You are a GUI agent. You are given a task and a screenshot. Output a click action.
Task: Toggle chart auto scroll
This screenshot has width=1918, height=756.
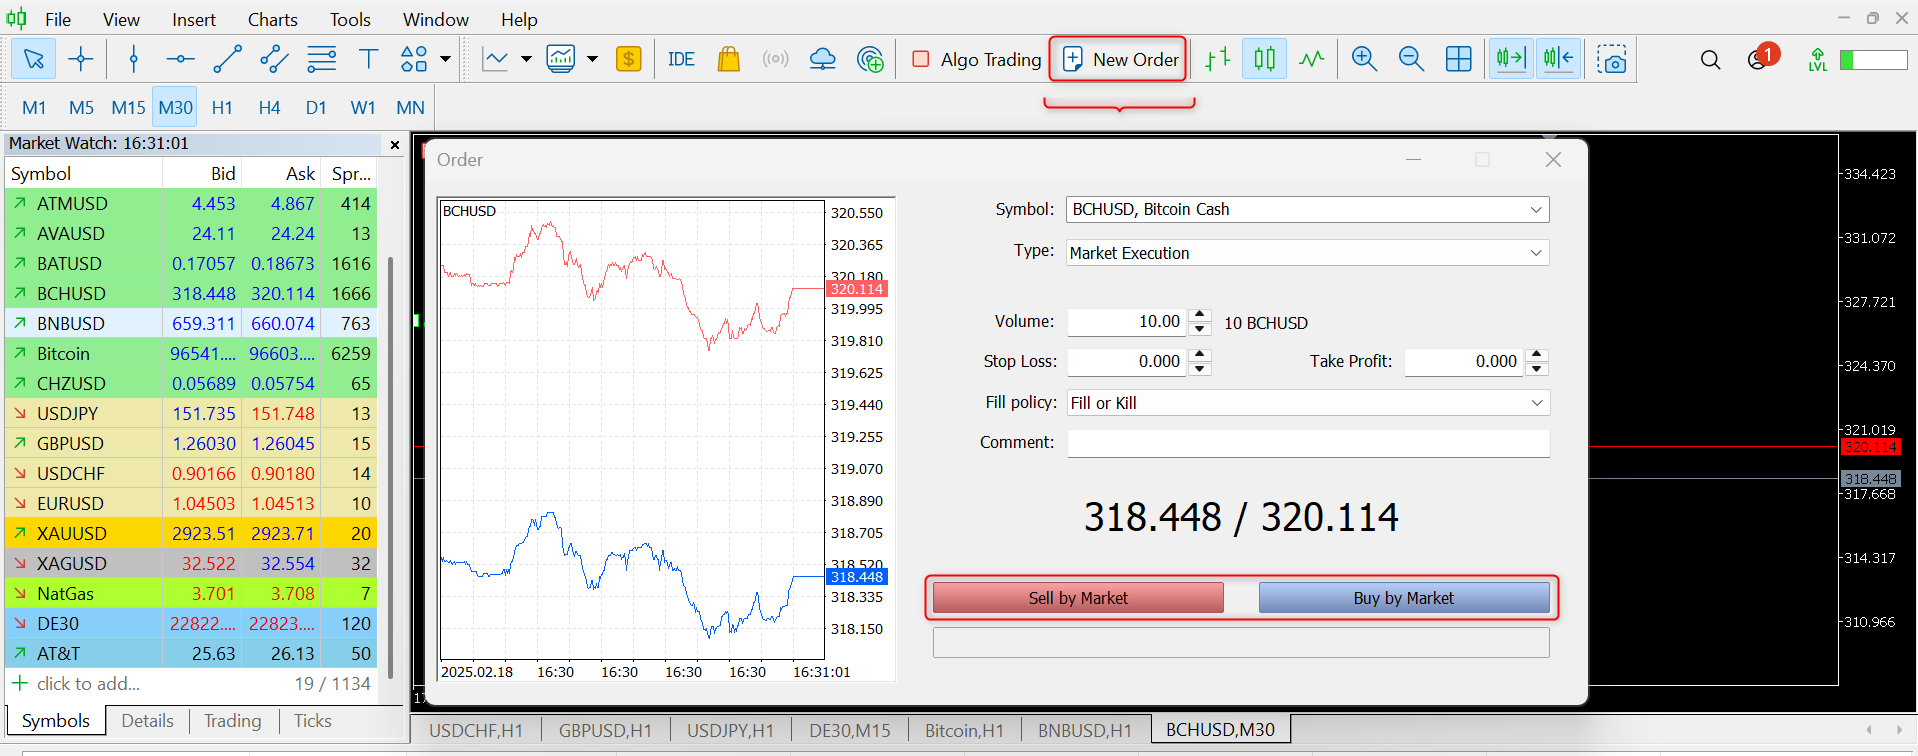click(1511, 59)
